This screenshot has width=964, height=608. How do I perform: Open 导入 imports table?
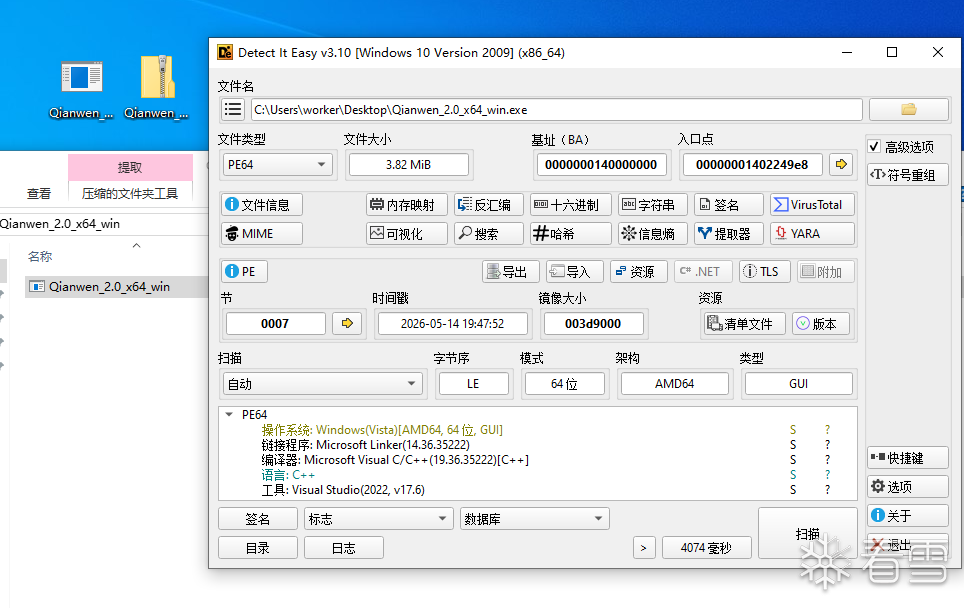click(575, 271)
